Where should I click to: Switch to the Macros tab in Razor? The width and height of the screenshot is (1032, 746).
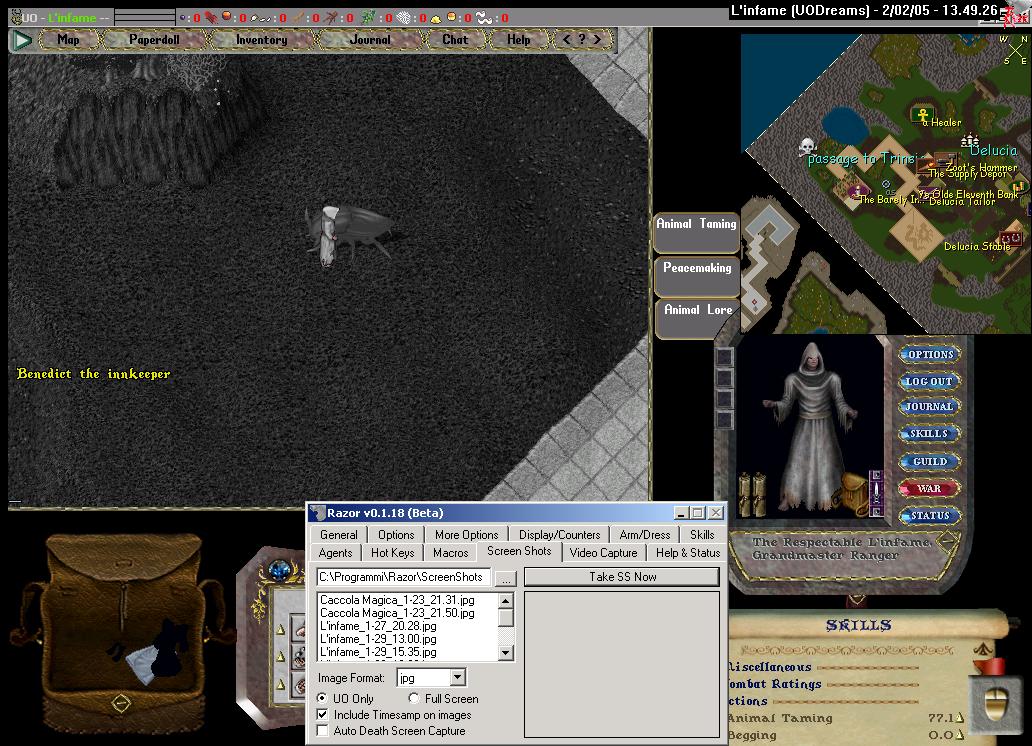[x=451, y=553]
